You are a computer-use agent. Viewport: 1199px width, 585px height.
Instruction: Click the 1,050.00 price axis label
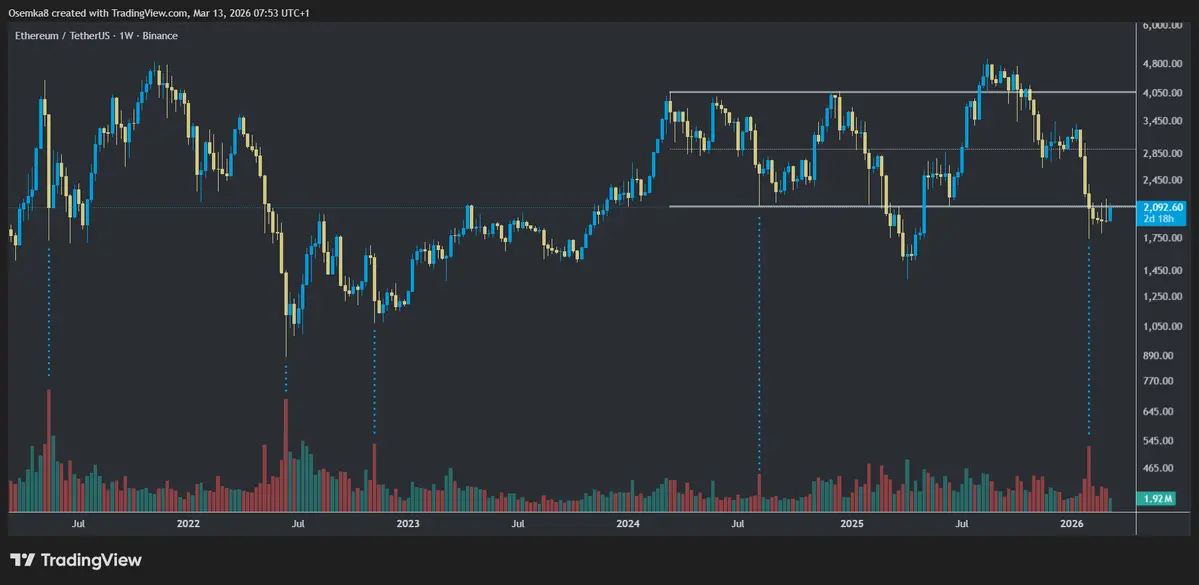[x=1163, y=326]
